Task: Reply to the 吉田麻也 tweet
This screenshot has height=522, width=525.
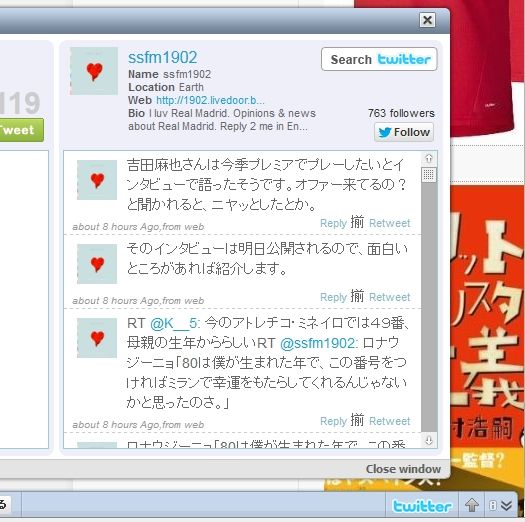Action: (x=333, y=223)
